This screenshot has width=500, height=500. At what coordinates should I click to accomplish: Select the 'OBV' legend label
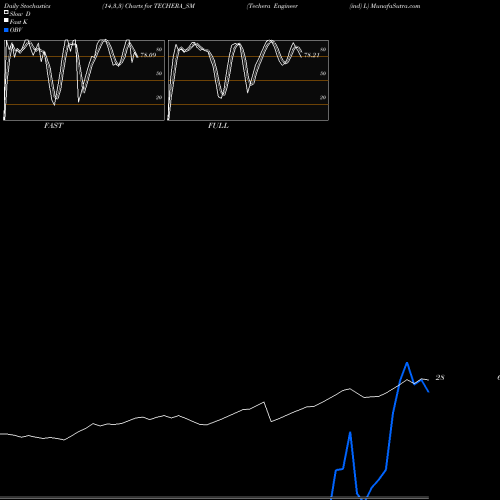pyautogui.click(x=16, y=30)
